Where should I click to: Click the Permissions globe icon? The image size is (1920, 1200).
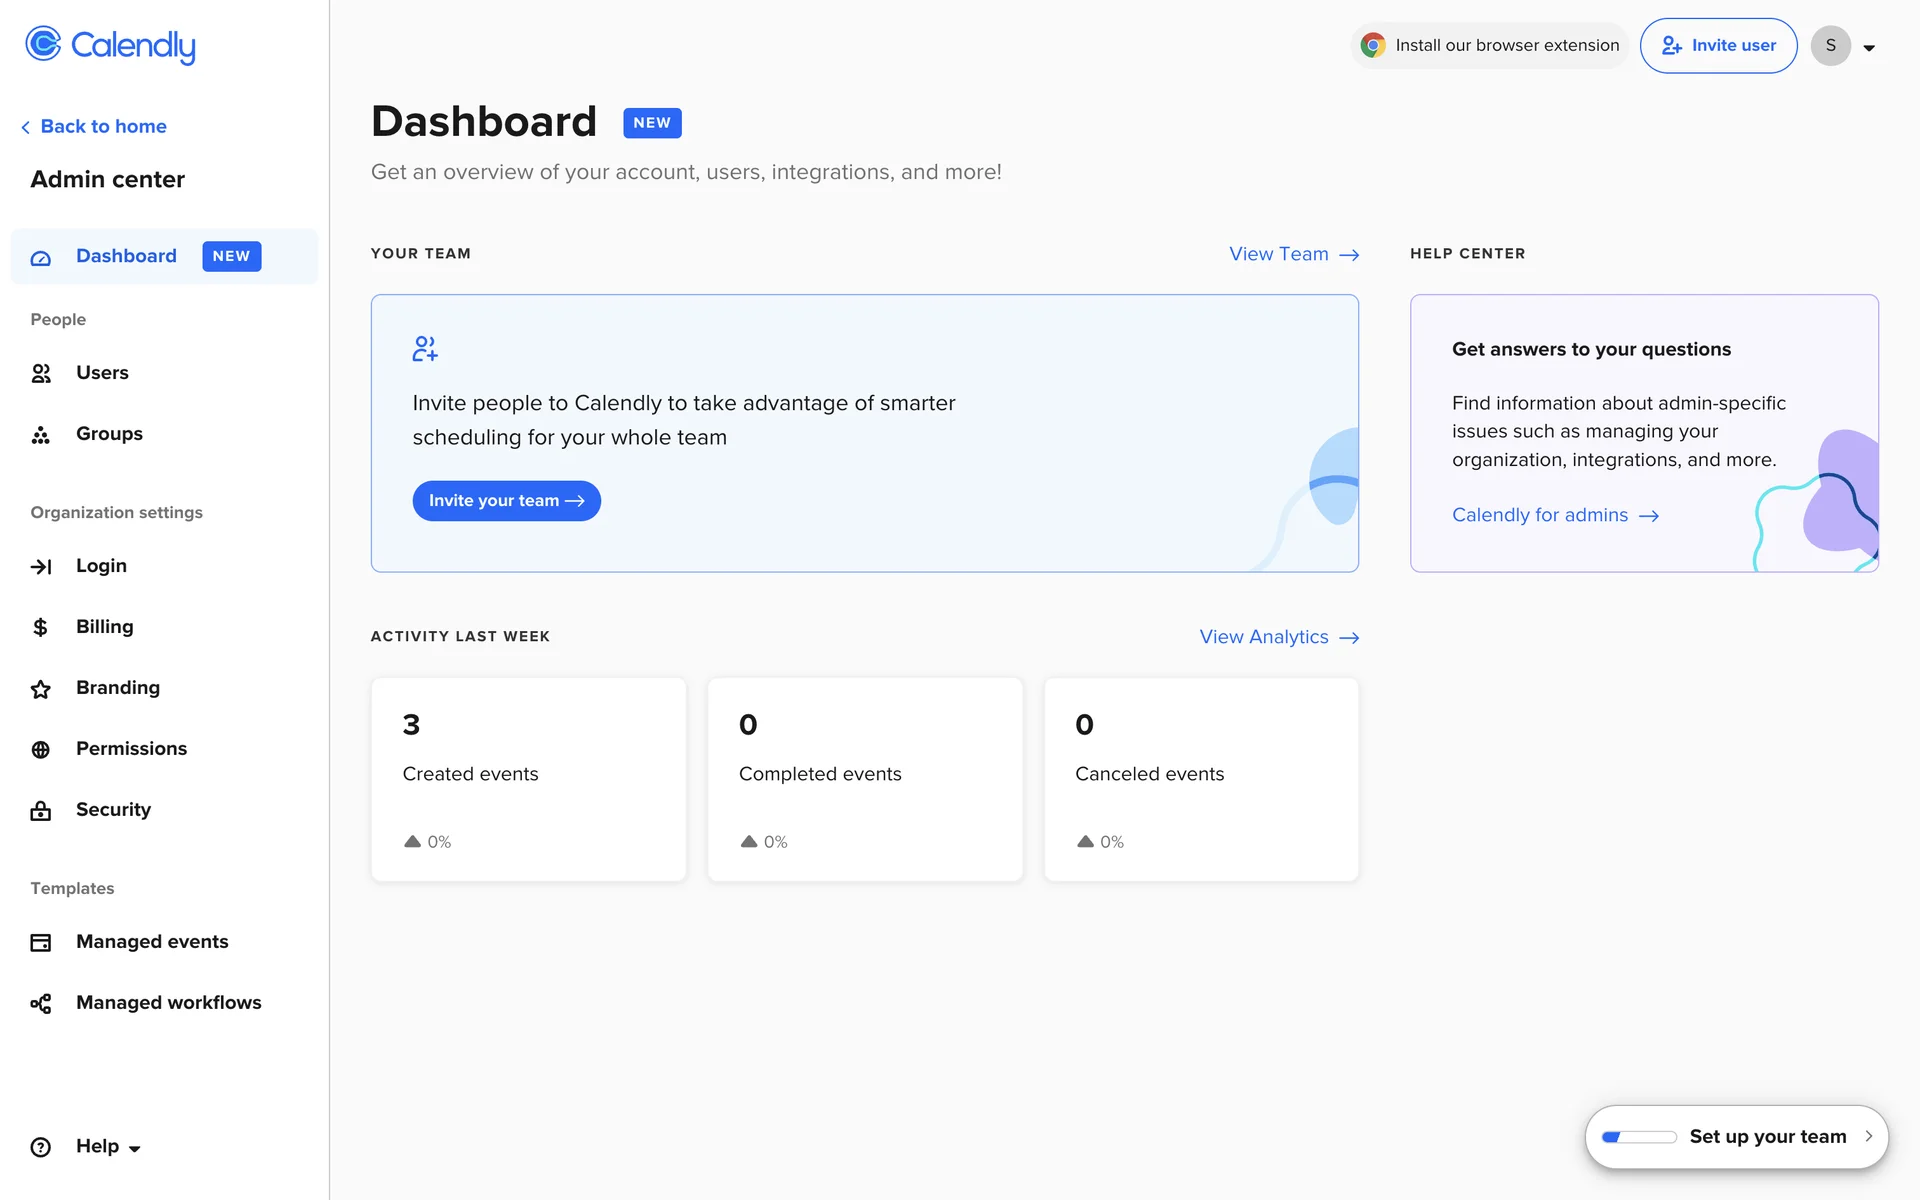[x=41, y=750]
